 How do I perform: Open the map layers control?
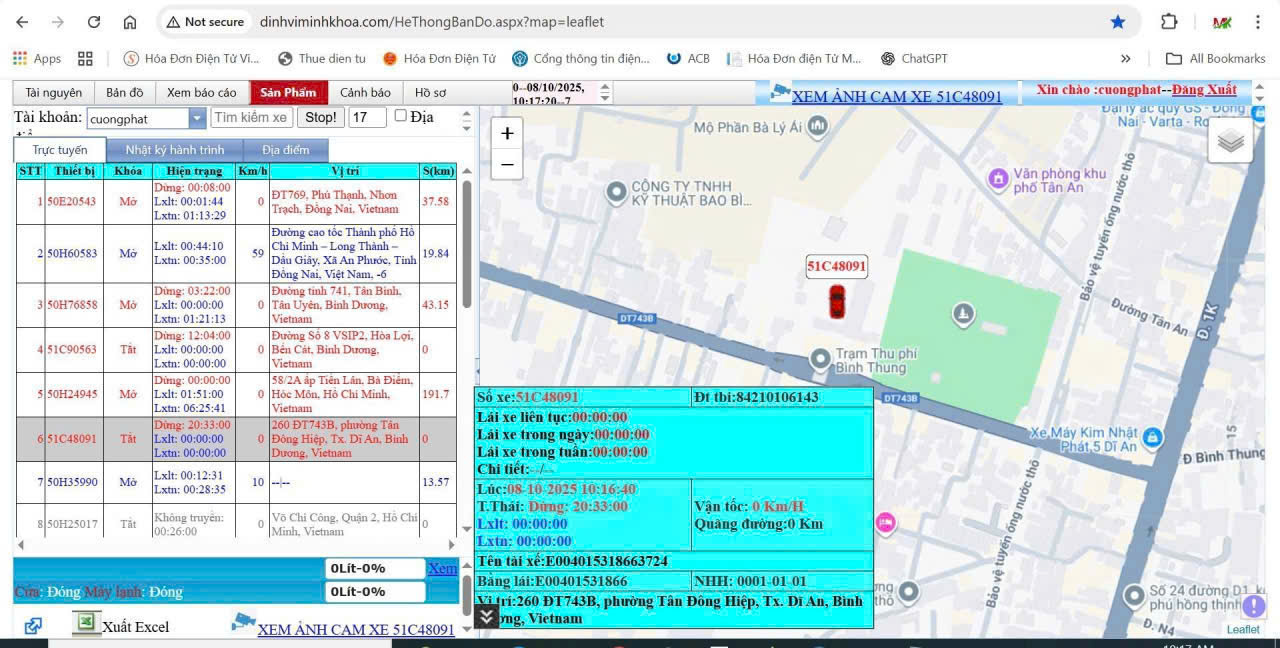(1230, 141)
